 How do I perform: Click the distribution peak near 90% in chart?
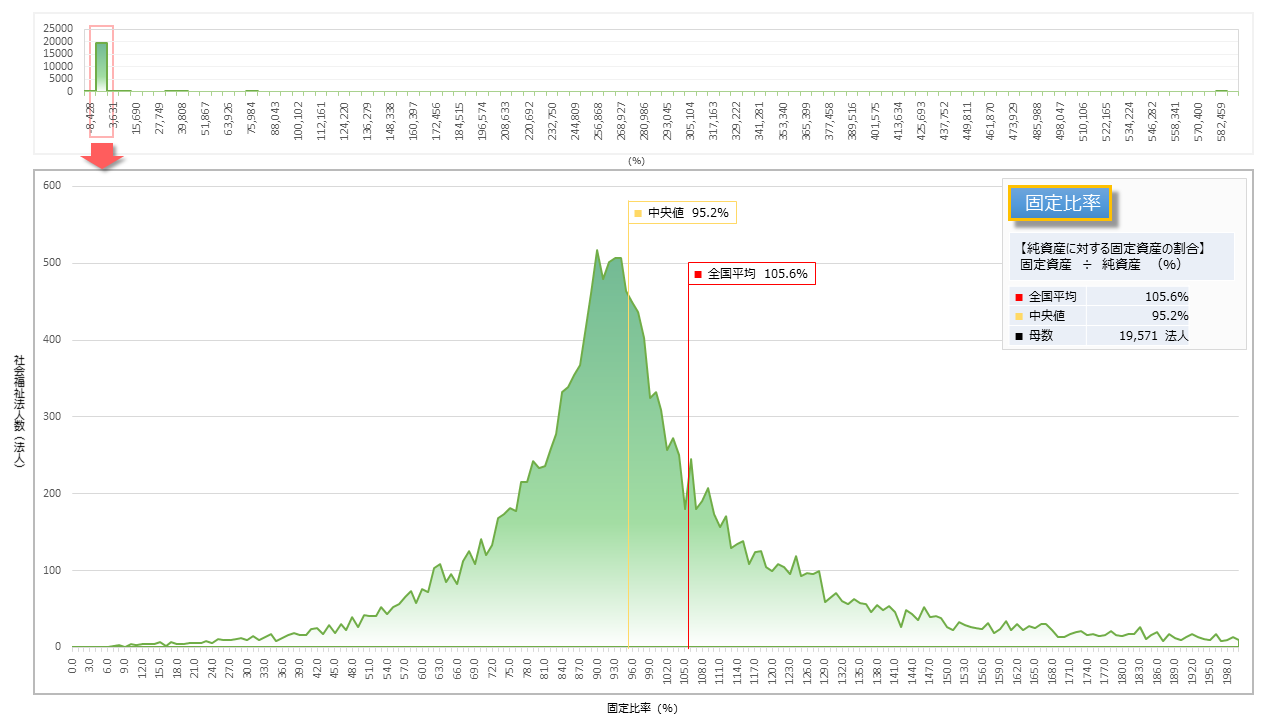[597, 250]
